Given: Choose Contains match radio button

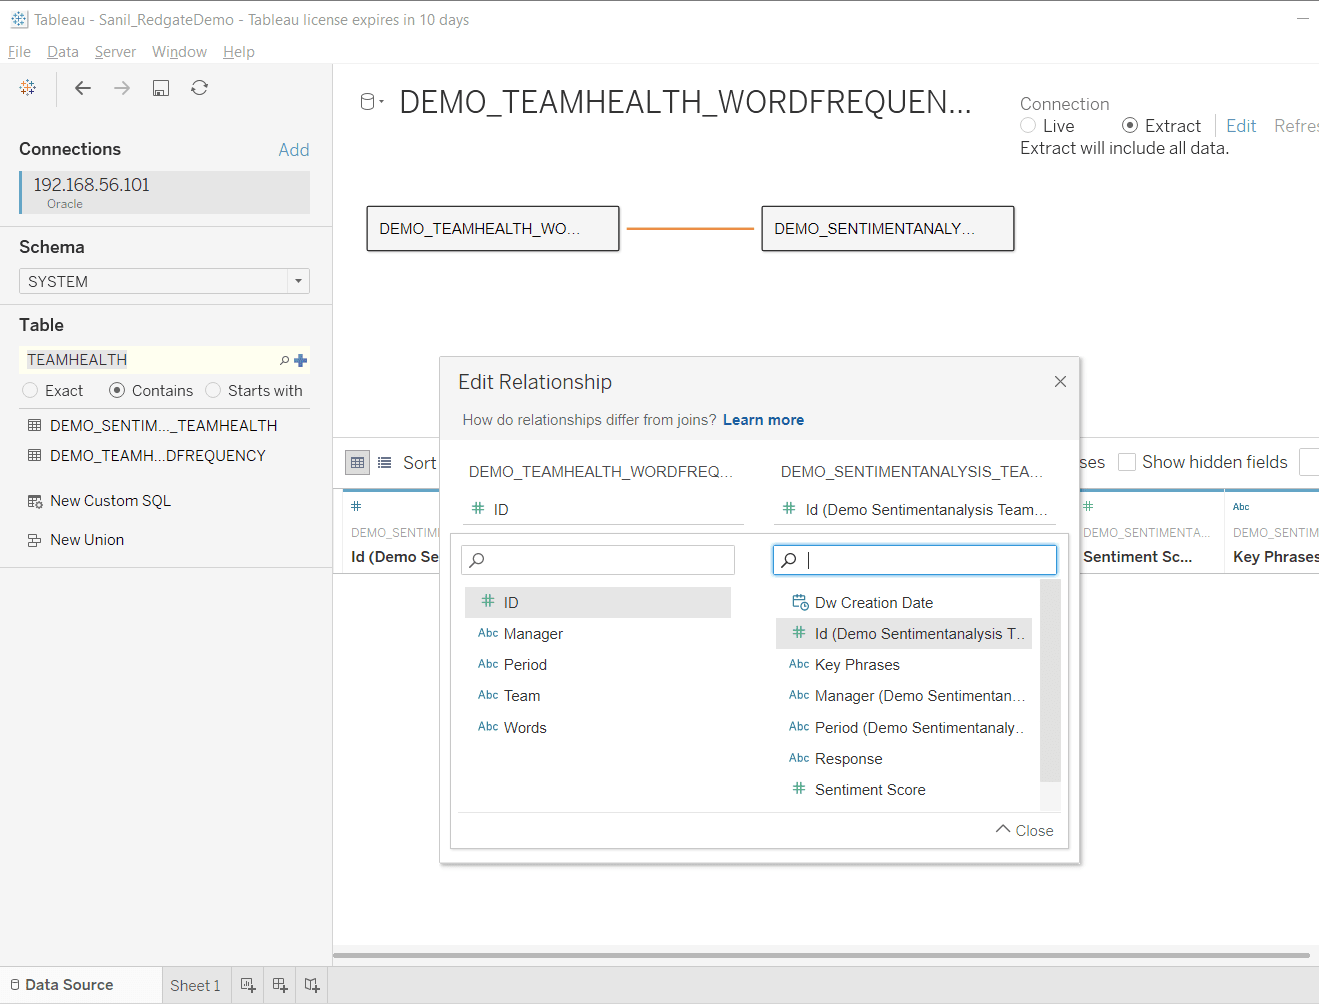Looking at the screenshot, I should 117,391.
